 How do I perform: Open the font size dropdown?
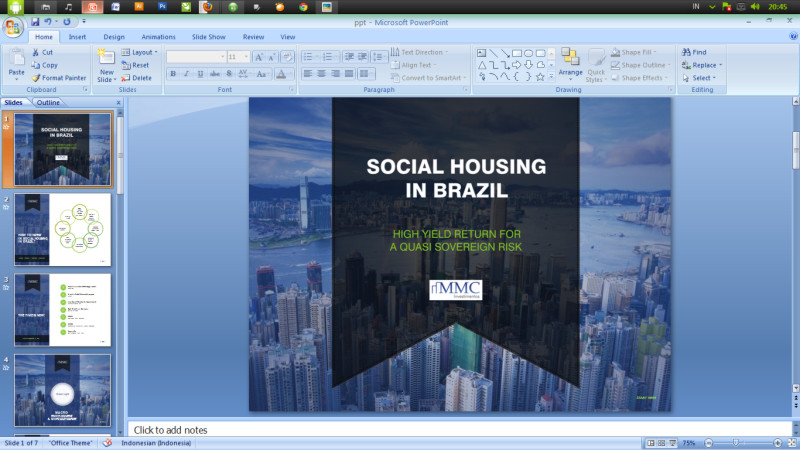(x=245, y=57)
